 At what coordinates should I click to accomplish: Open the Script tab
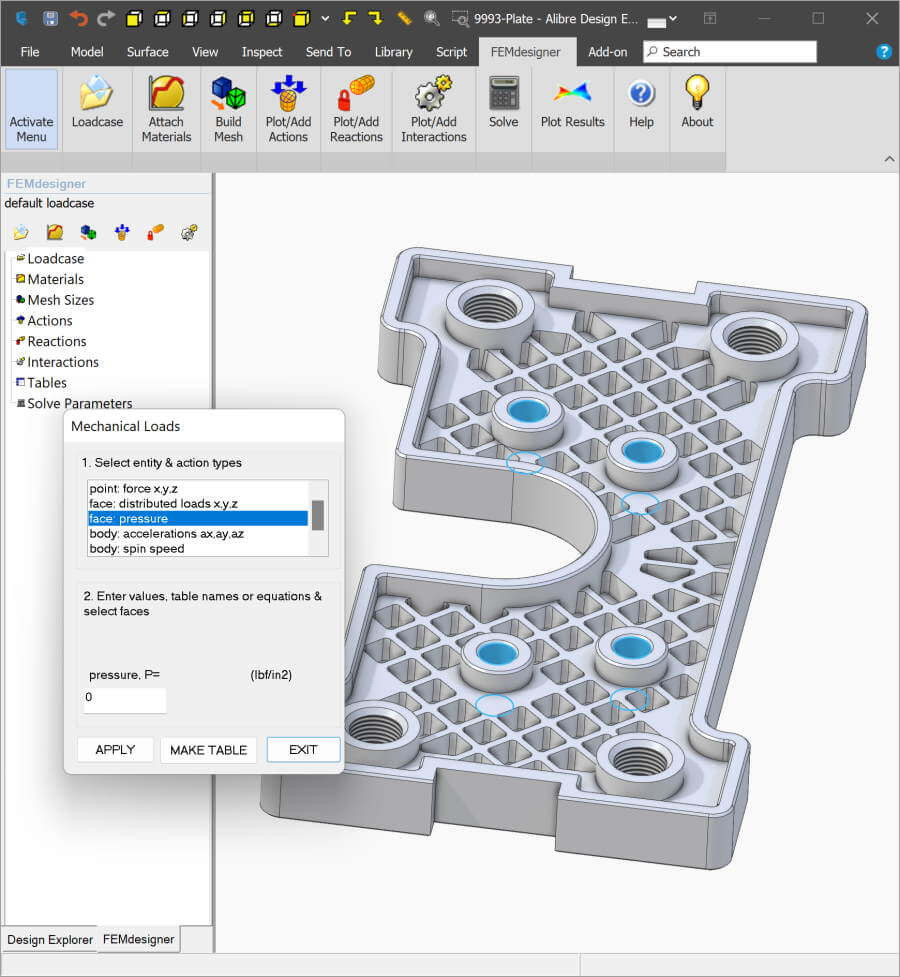(451, 52)
